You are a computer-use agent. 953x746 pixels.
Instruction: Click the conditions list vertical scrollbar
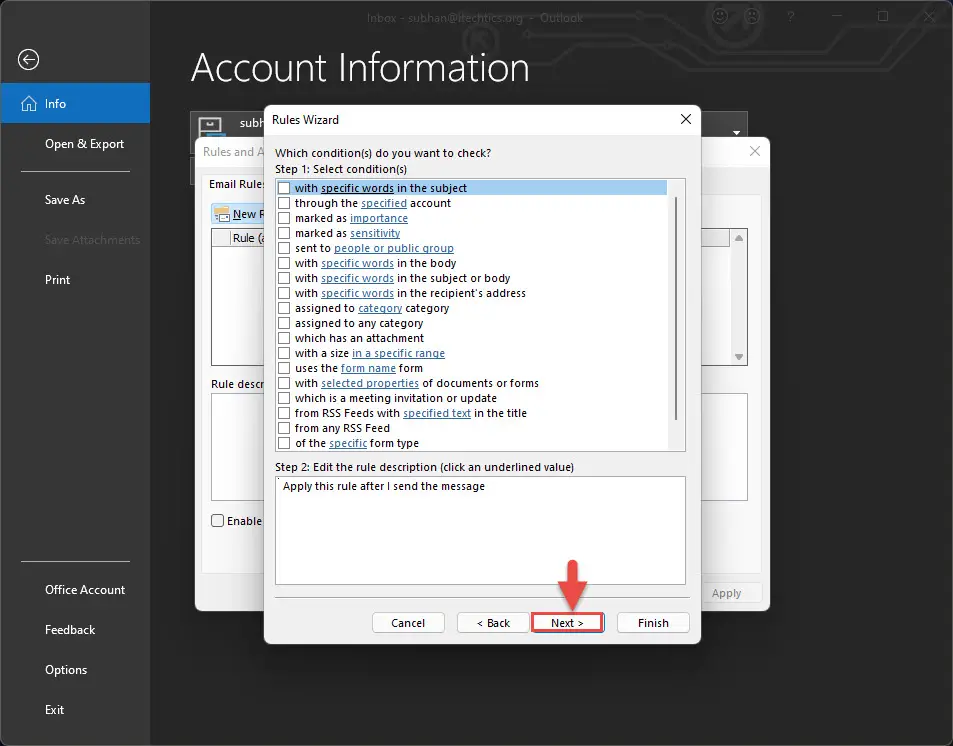click(x=676, y=308)
